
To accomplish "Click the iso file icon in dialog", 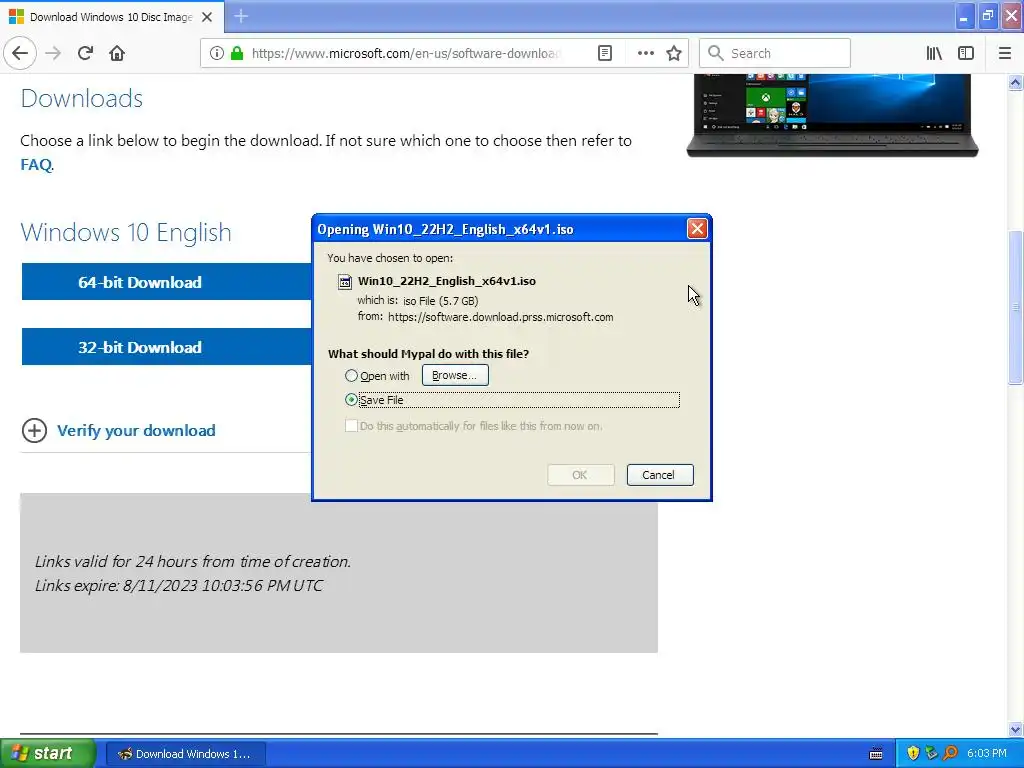I will [344, 281].
